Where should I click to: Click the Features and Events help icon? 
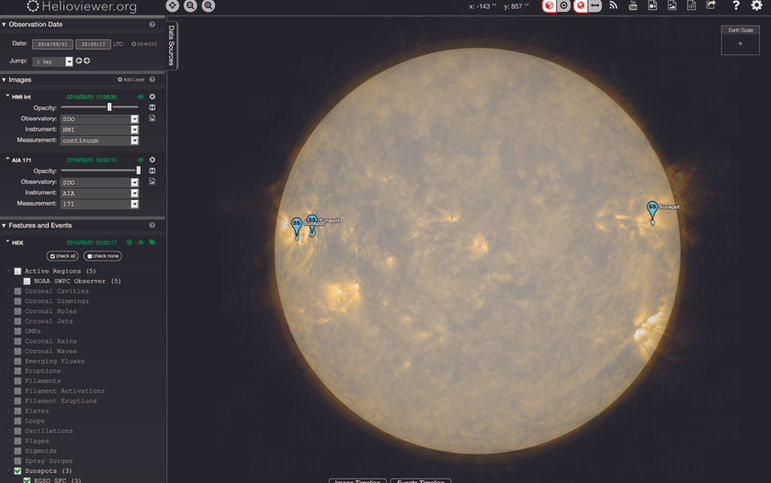(x=152, y=225)
